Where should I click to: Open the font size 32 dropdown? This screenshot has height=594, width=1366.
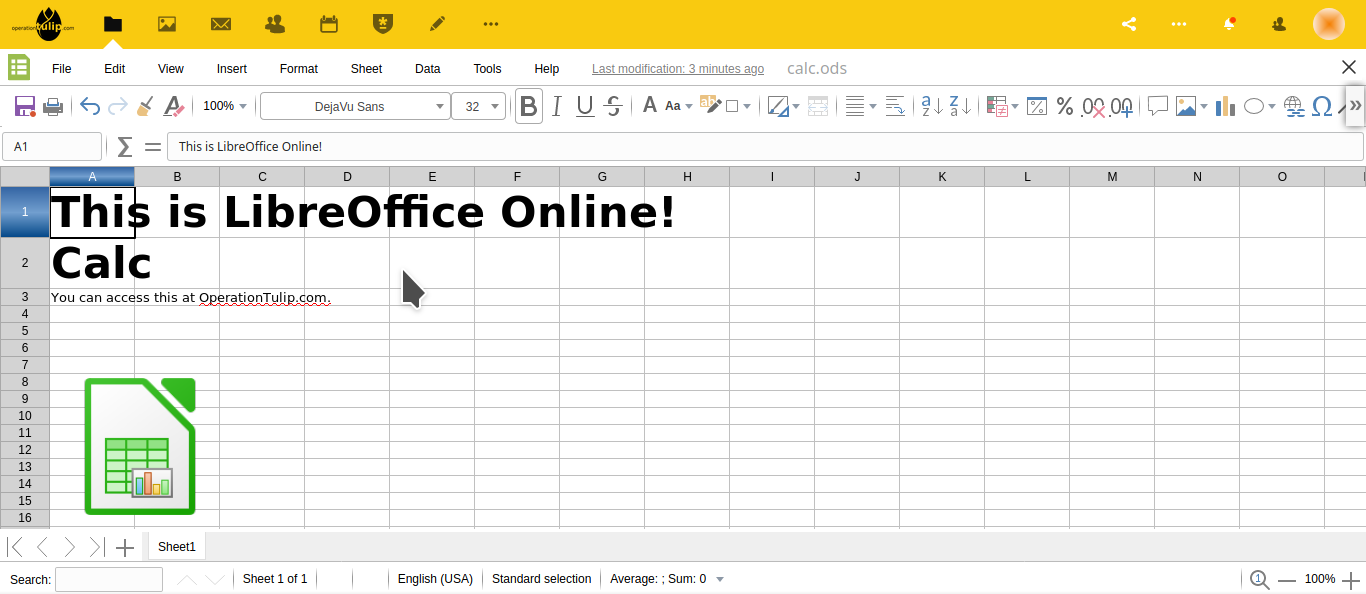495,106
